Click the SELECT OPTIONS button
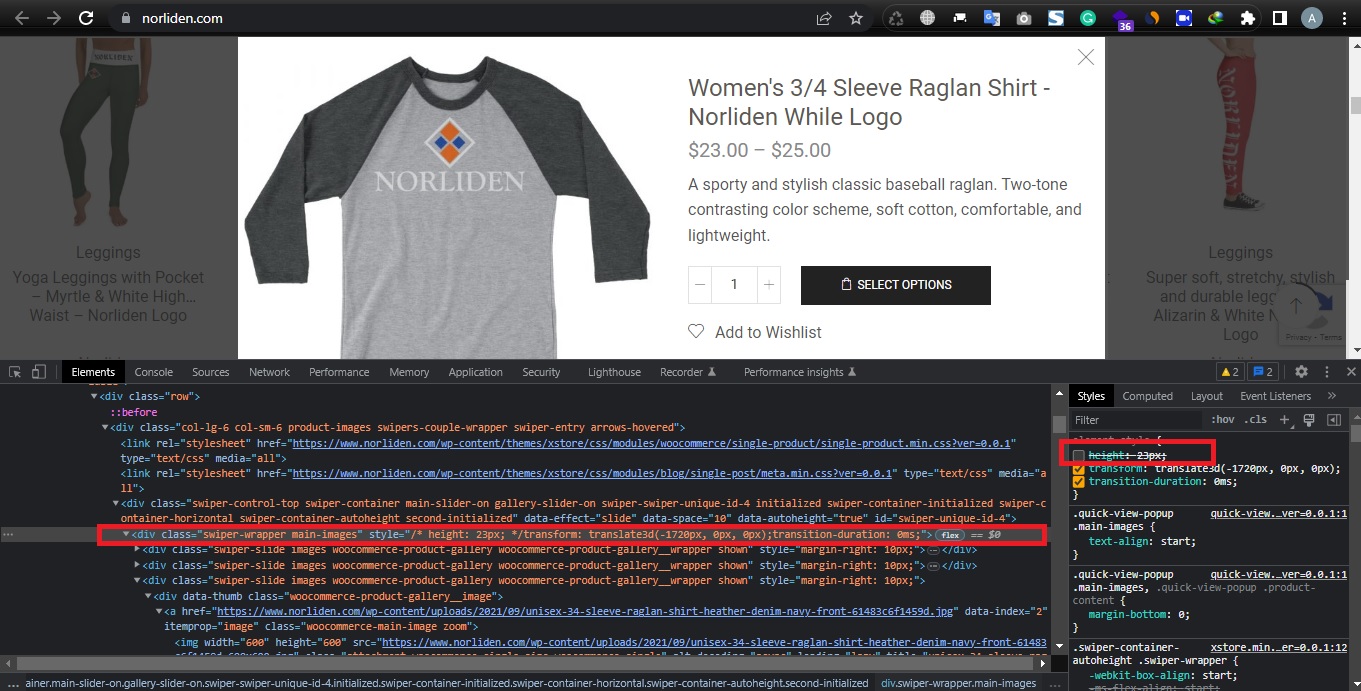This screenshot has width=1361, height=691. [x=896, y=285]
